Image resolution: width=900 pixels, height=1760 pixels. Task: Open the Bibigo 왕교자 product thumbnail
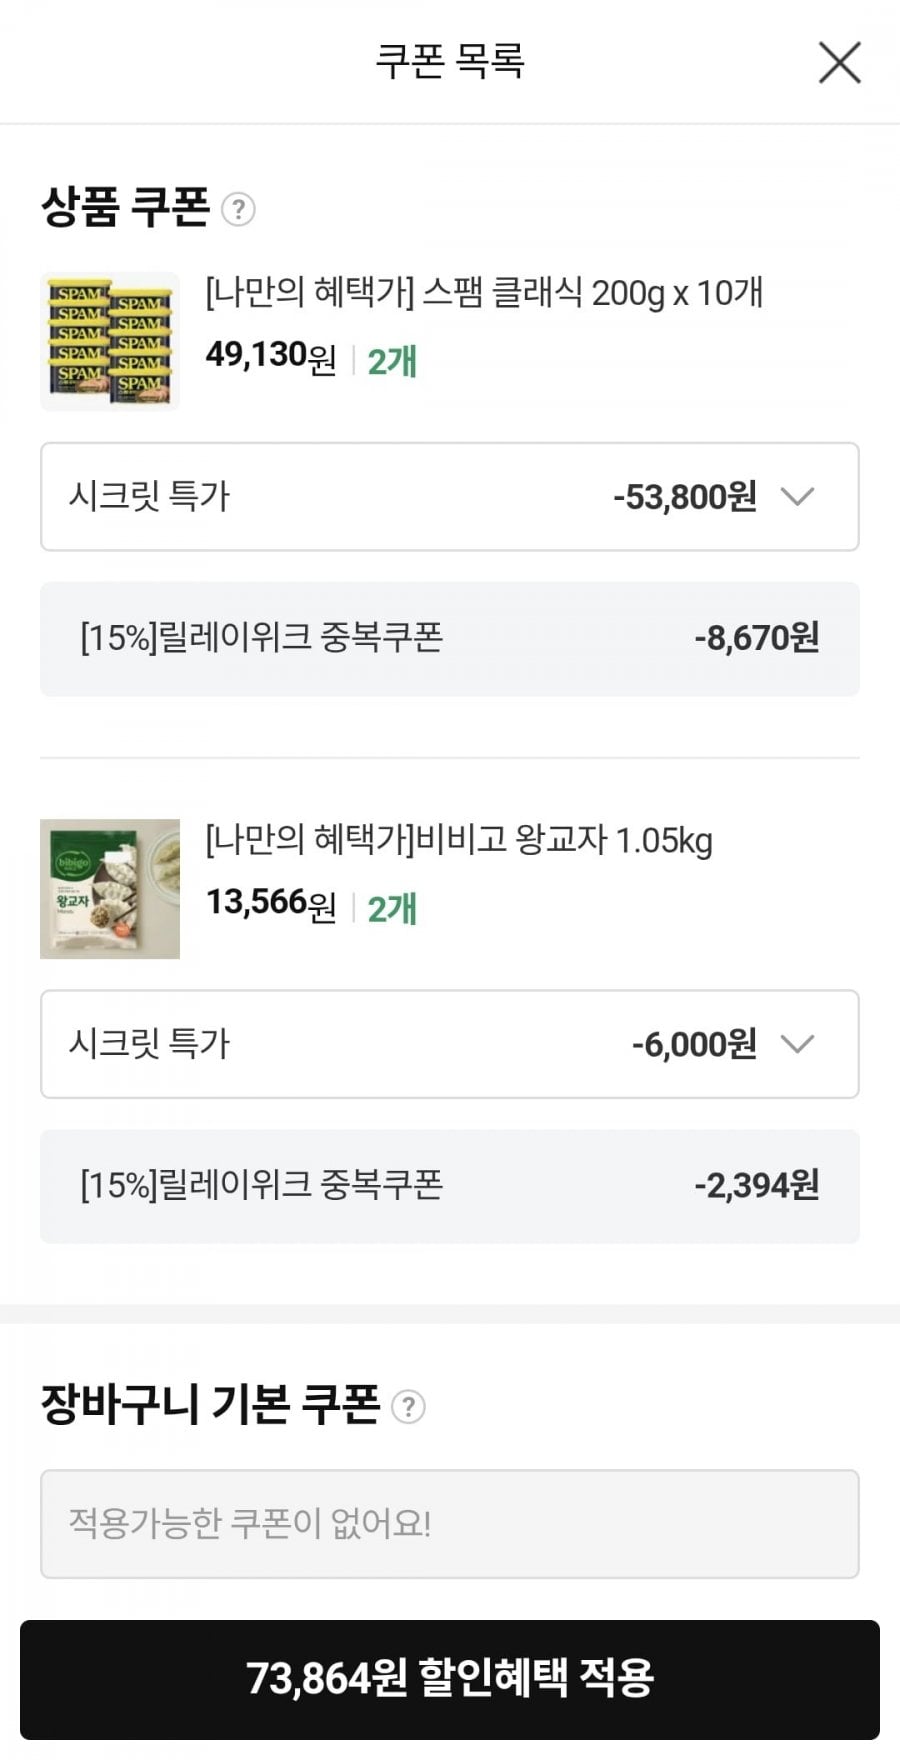coord(110,889)
